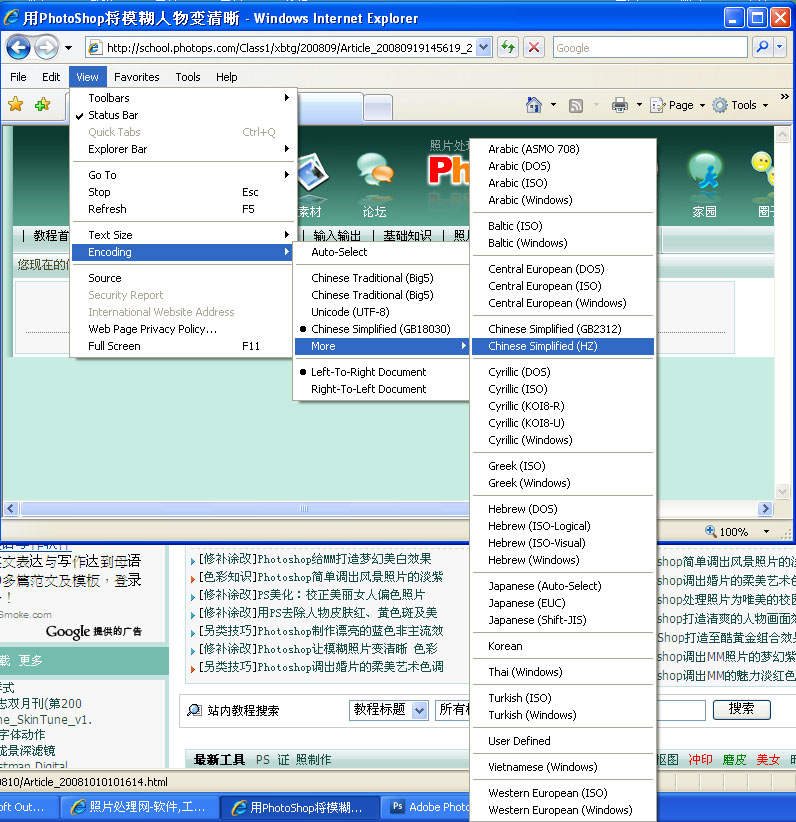
Task: Select Chinese Simplified (HZ) encoding
Action: [563, 346]
